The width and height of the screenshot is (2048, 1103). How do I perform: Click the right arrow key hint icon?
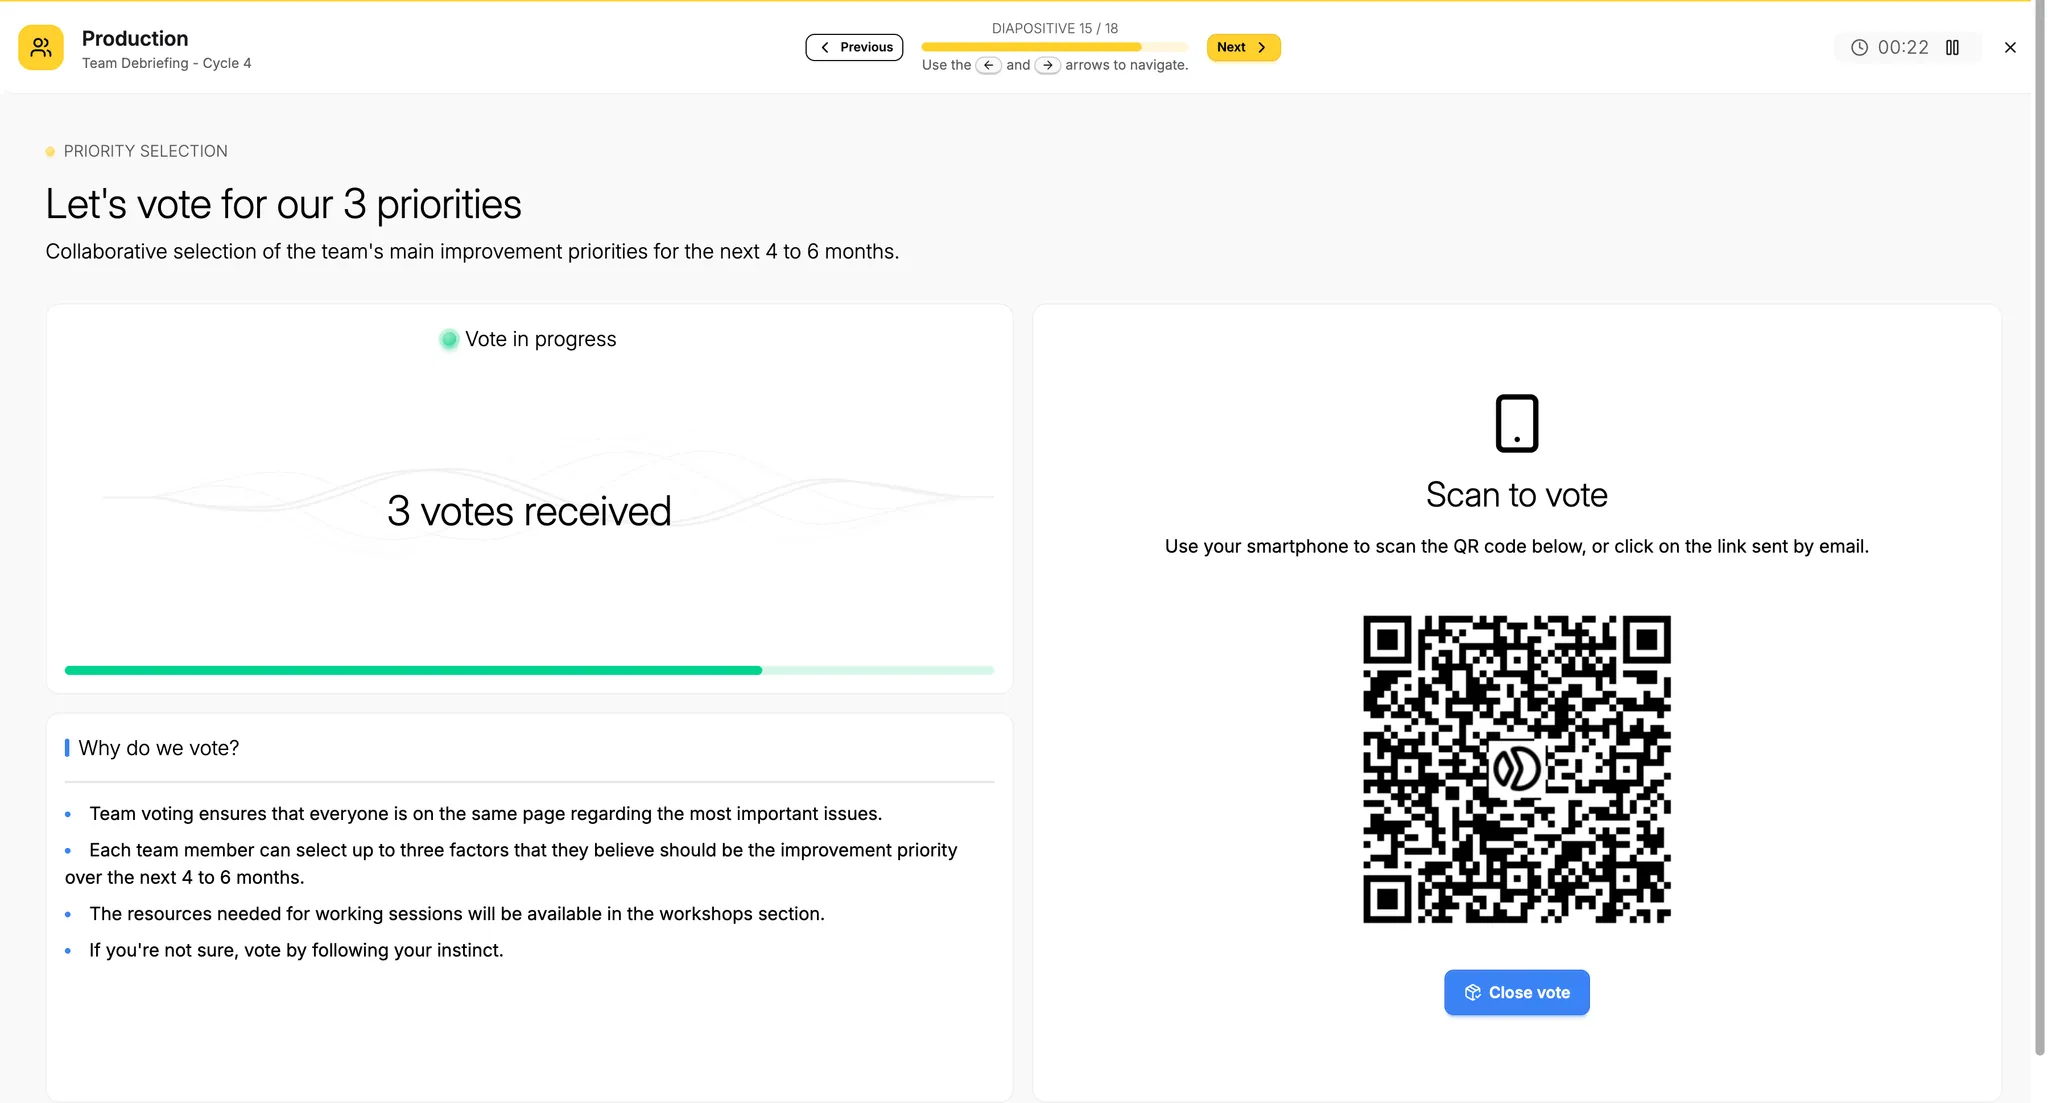[1047, 65]
